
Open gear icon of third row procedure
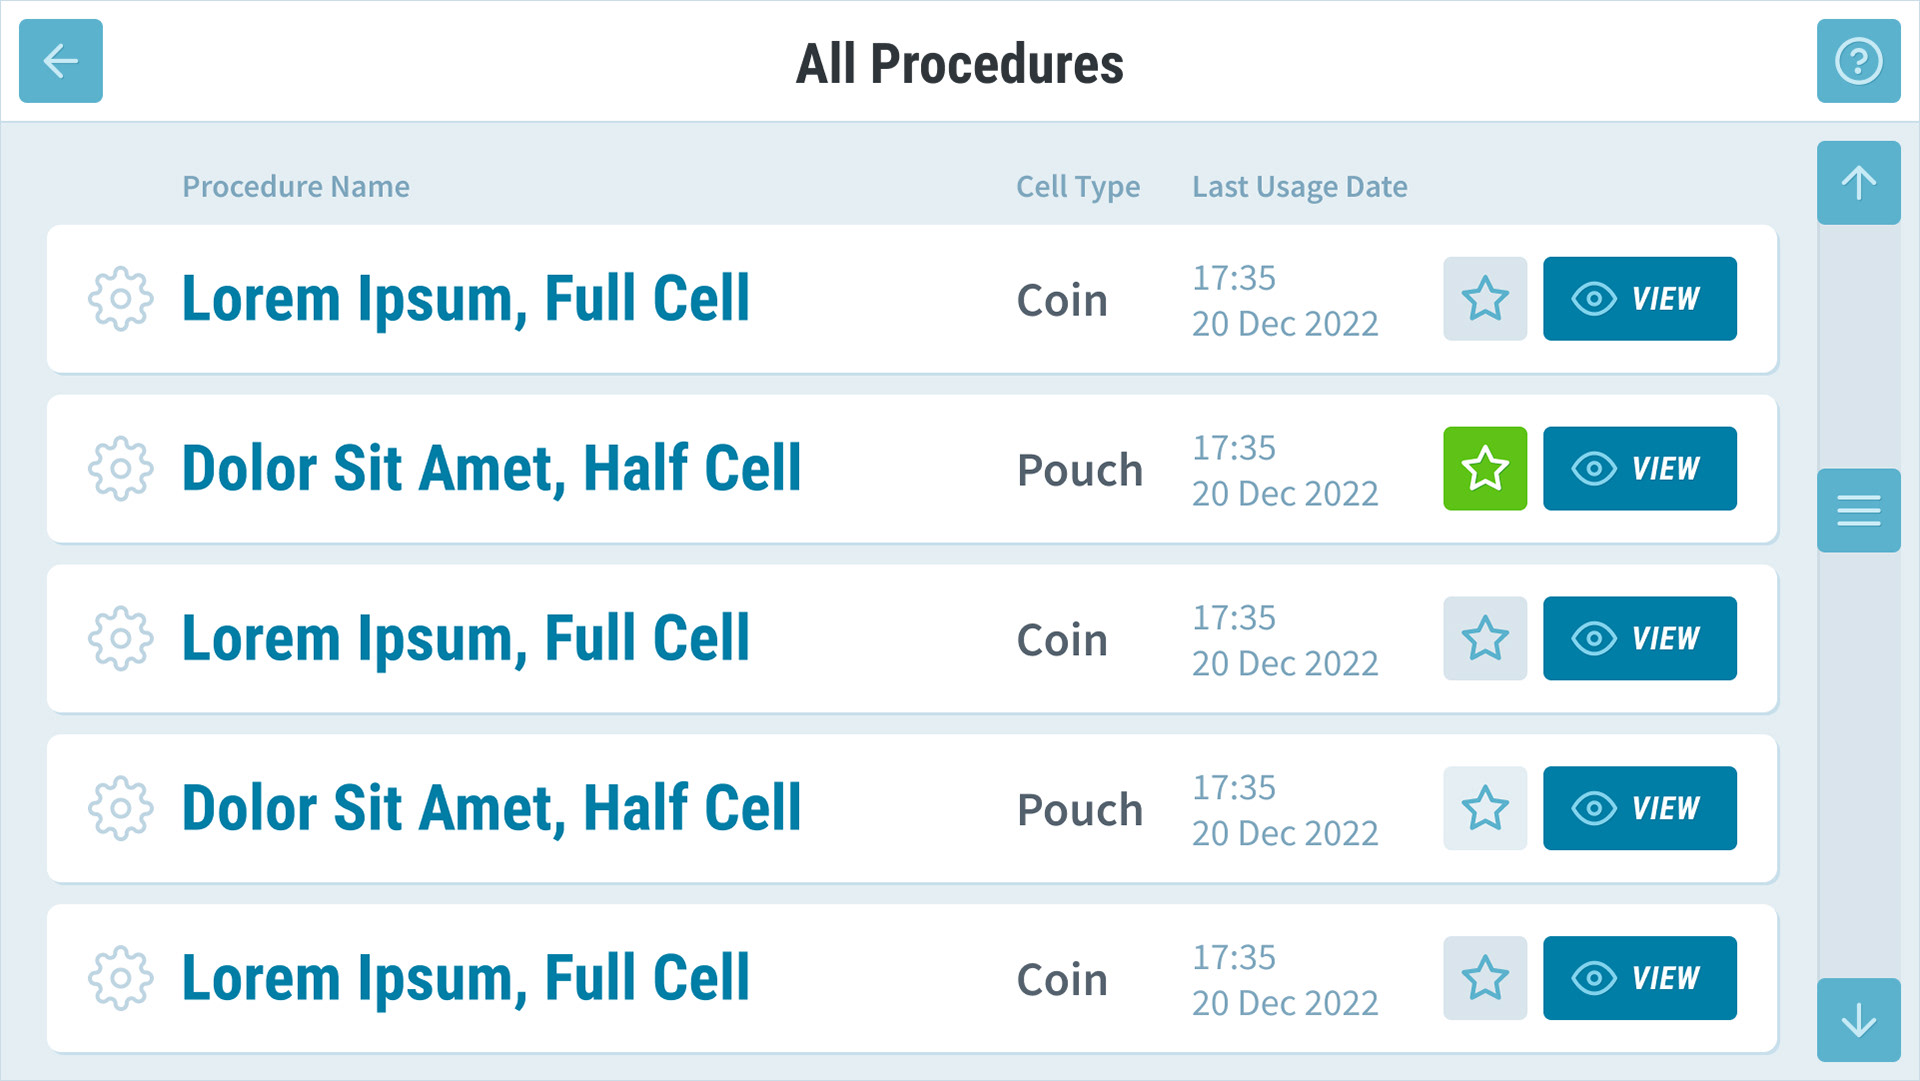[x=120, y=639]
